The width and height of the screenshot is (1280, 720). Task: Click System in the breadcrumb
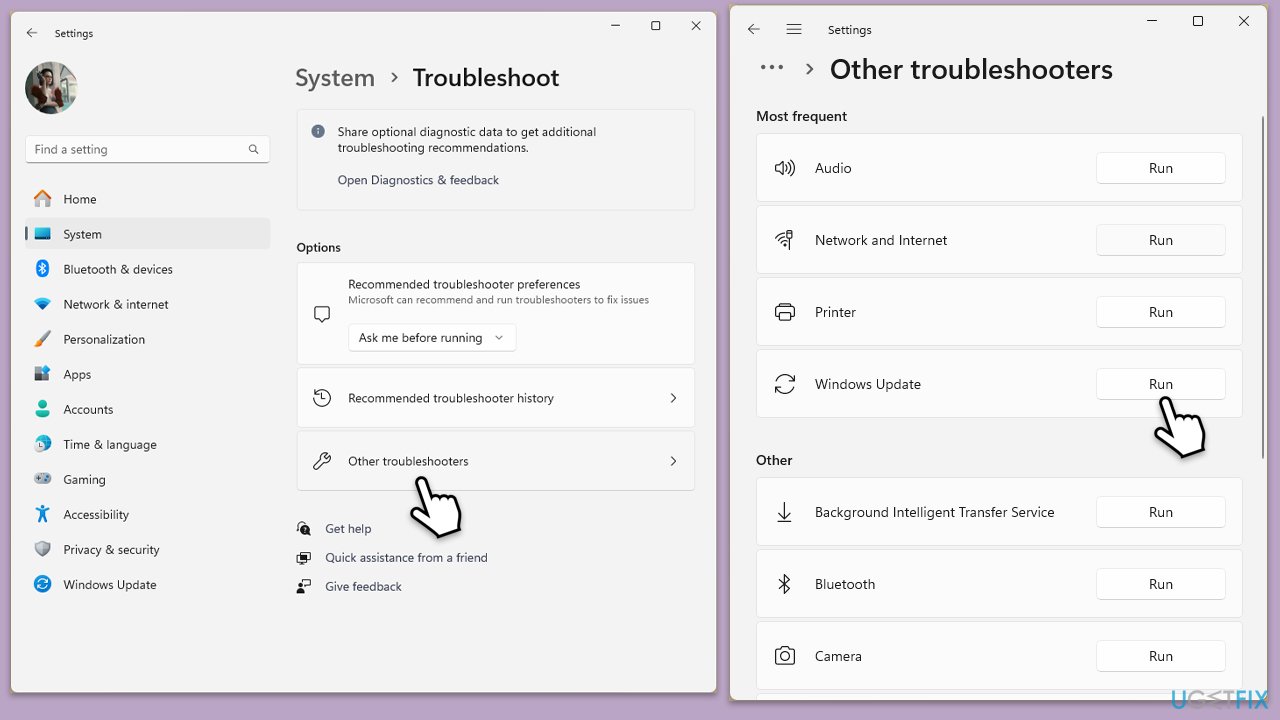[335, 78]
